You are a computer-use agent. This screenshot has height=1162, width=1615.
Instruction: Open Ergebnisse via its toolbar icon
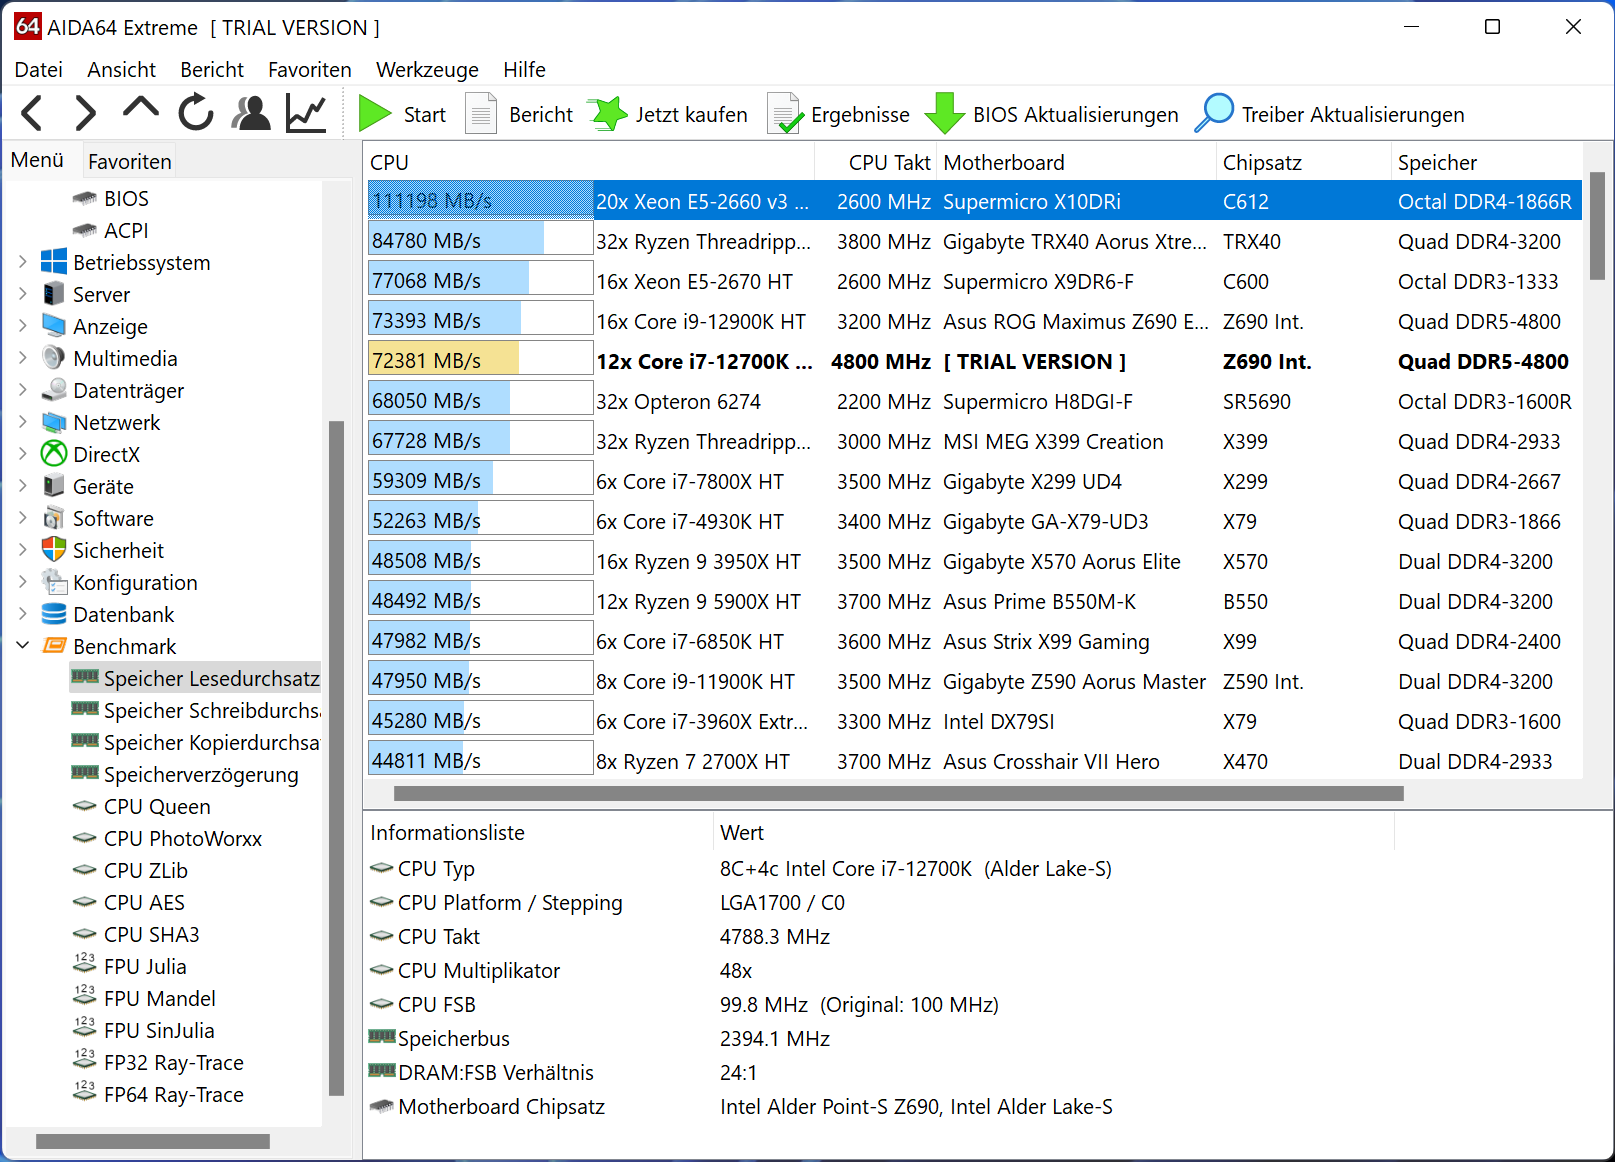coord(785,113)
